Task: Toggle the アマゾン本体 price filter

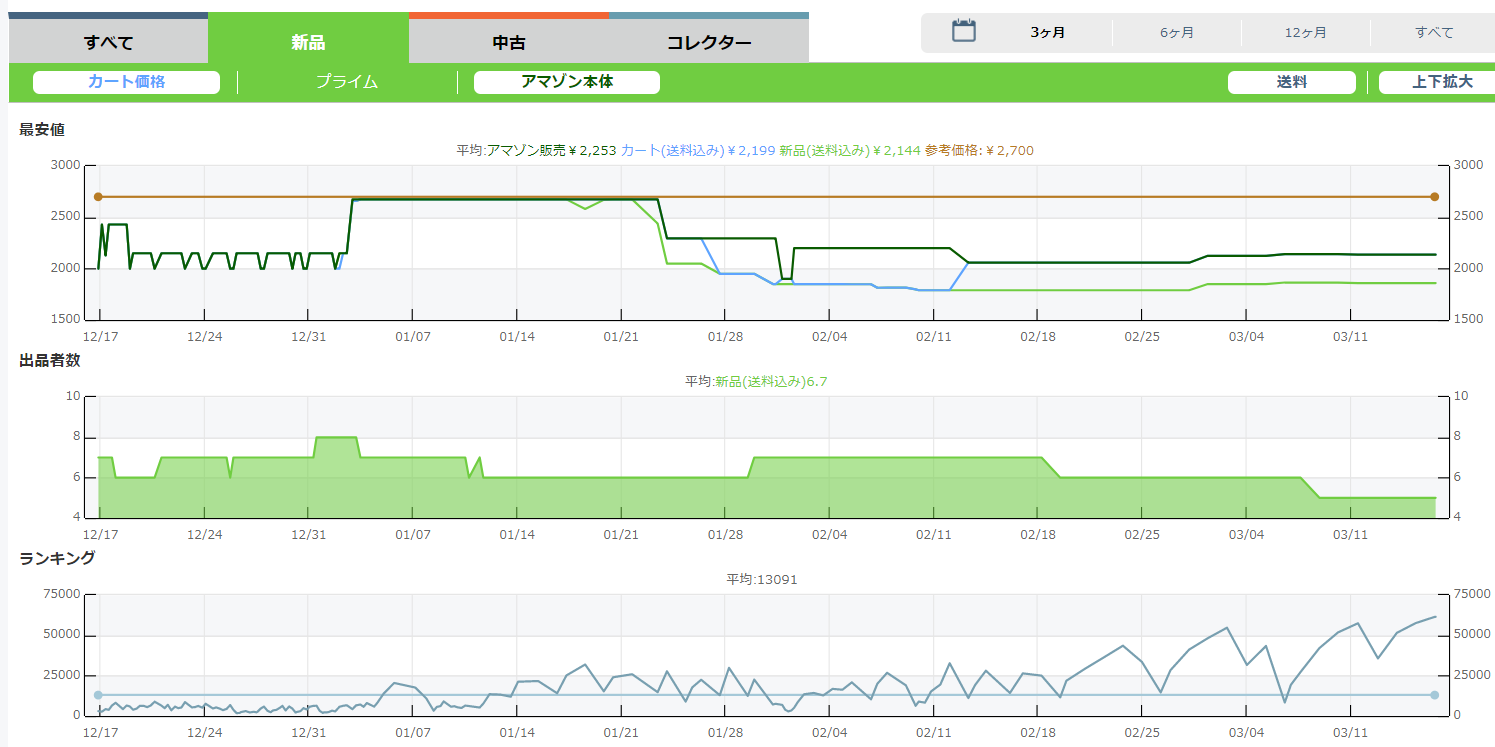Action: point(567,82)
